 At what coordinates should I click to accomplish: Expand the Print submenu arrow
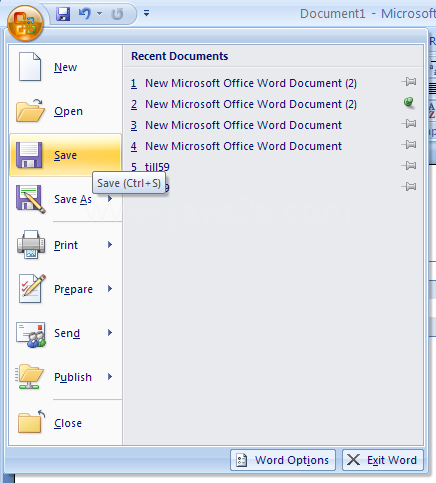pos(110,245)
